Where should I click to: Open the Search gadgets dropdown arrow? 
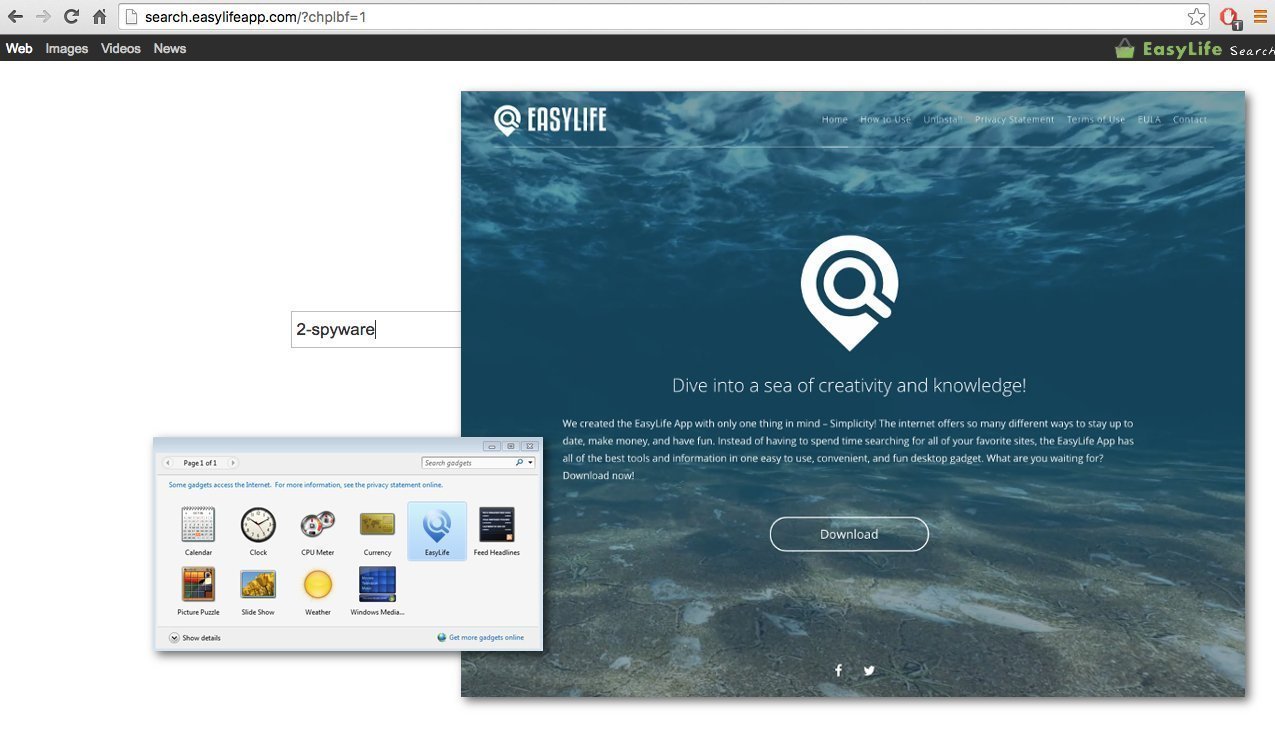point(530,463)
